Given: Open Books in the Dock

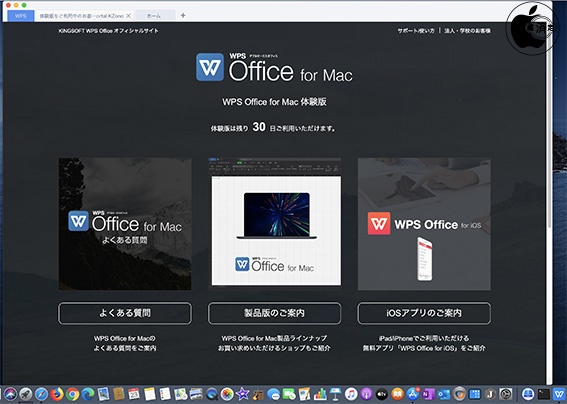Looking at the screenshot, I should point(397,394).
